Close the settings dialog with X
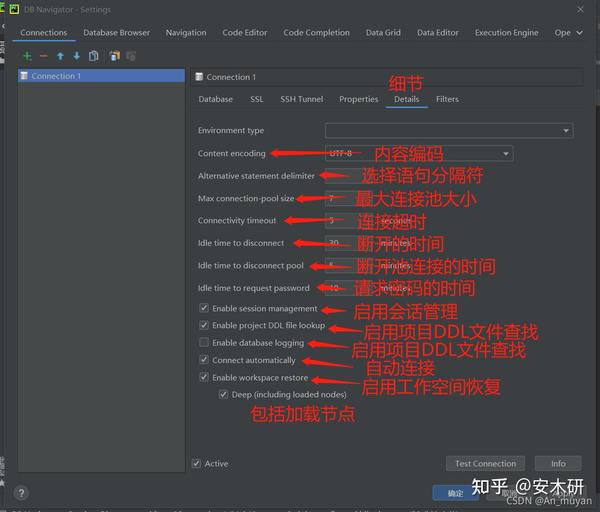 [x=580, y=10]
